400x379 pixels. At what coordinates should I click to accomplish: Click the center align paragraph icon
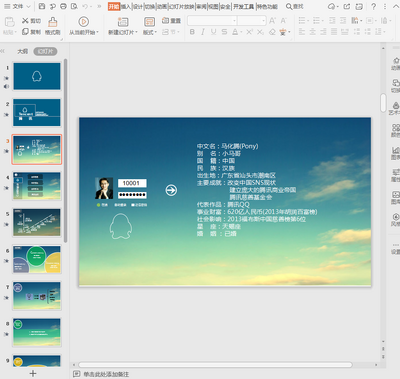[x=312, y=32]
